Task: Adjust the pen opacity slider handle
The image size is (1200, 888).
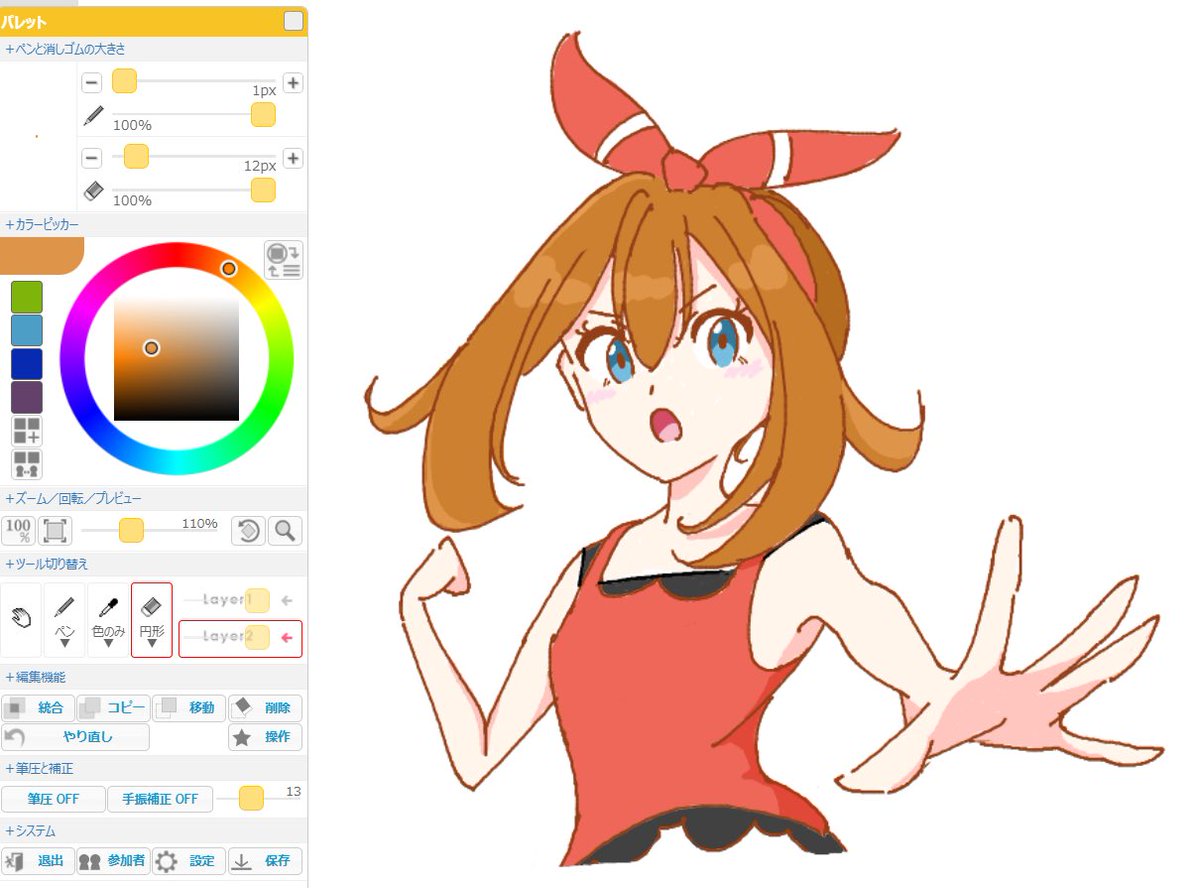Action: [263, 115]
